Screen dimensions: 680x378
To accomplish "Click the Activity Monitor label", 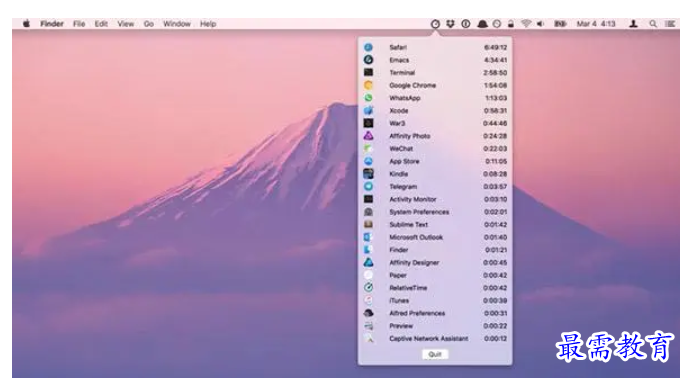I will pos(413,199).
